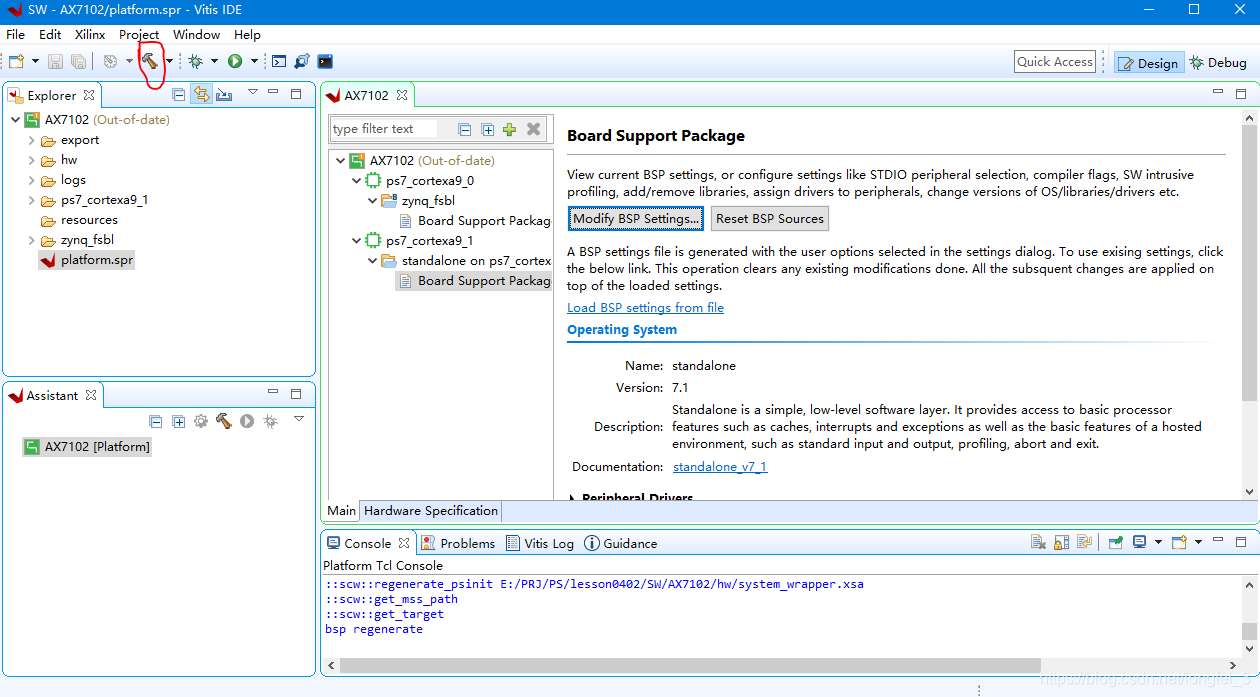Open the Debug toolbar dropdown arrow

click(x=214, y=61)
